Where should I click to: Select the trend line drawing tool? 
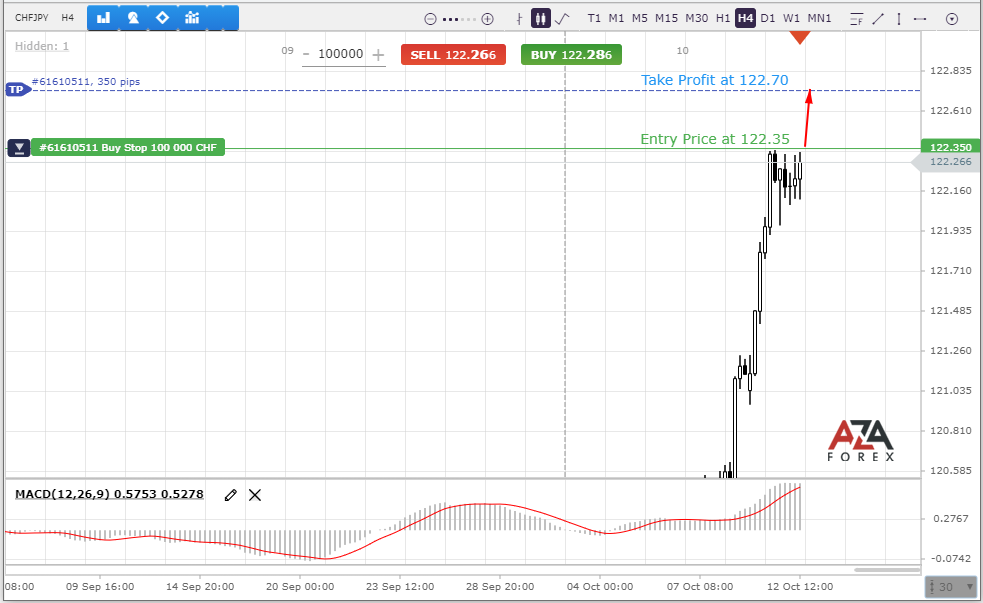878,19
